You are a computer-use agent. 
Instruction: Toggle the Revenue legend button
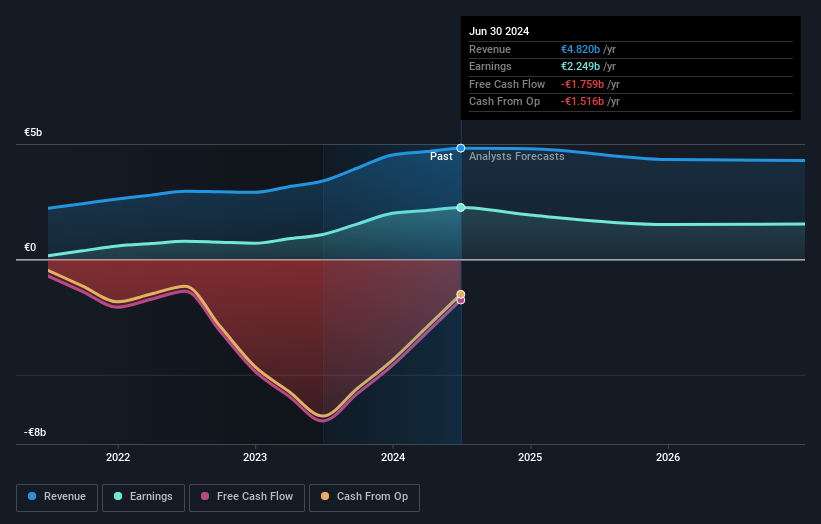coord(57,497)
